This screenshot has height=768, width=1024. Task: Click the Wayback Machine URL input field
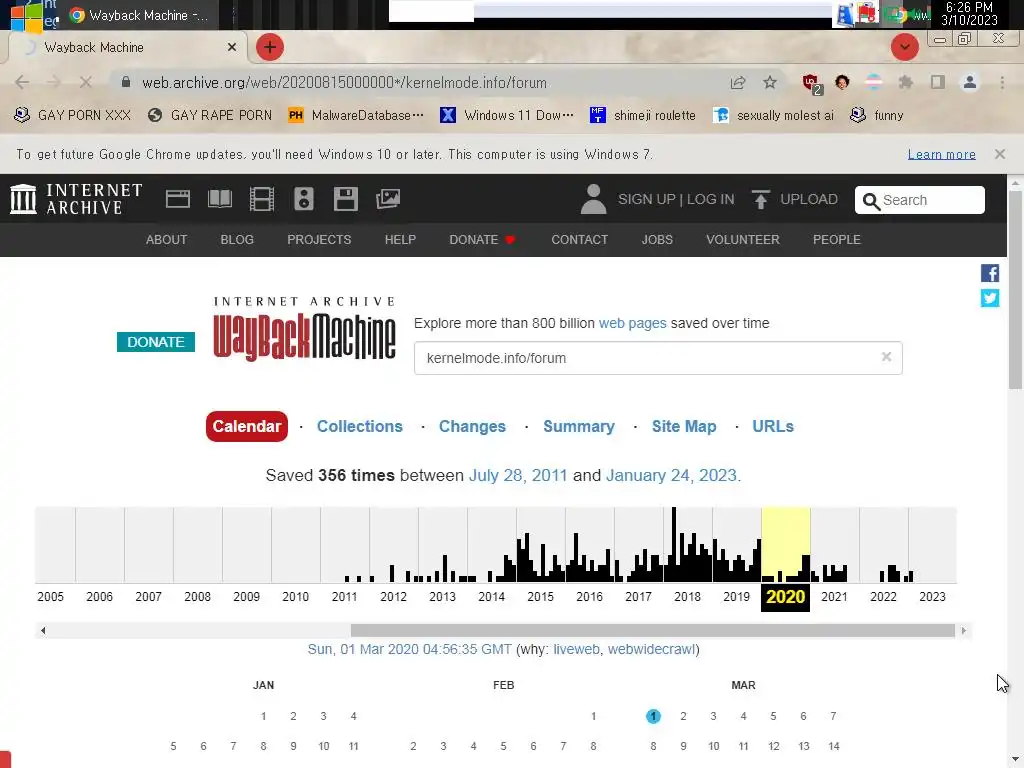coord(658,358)
